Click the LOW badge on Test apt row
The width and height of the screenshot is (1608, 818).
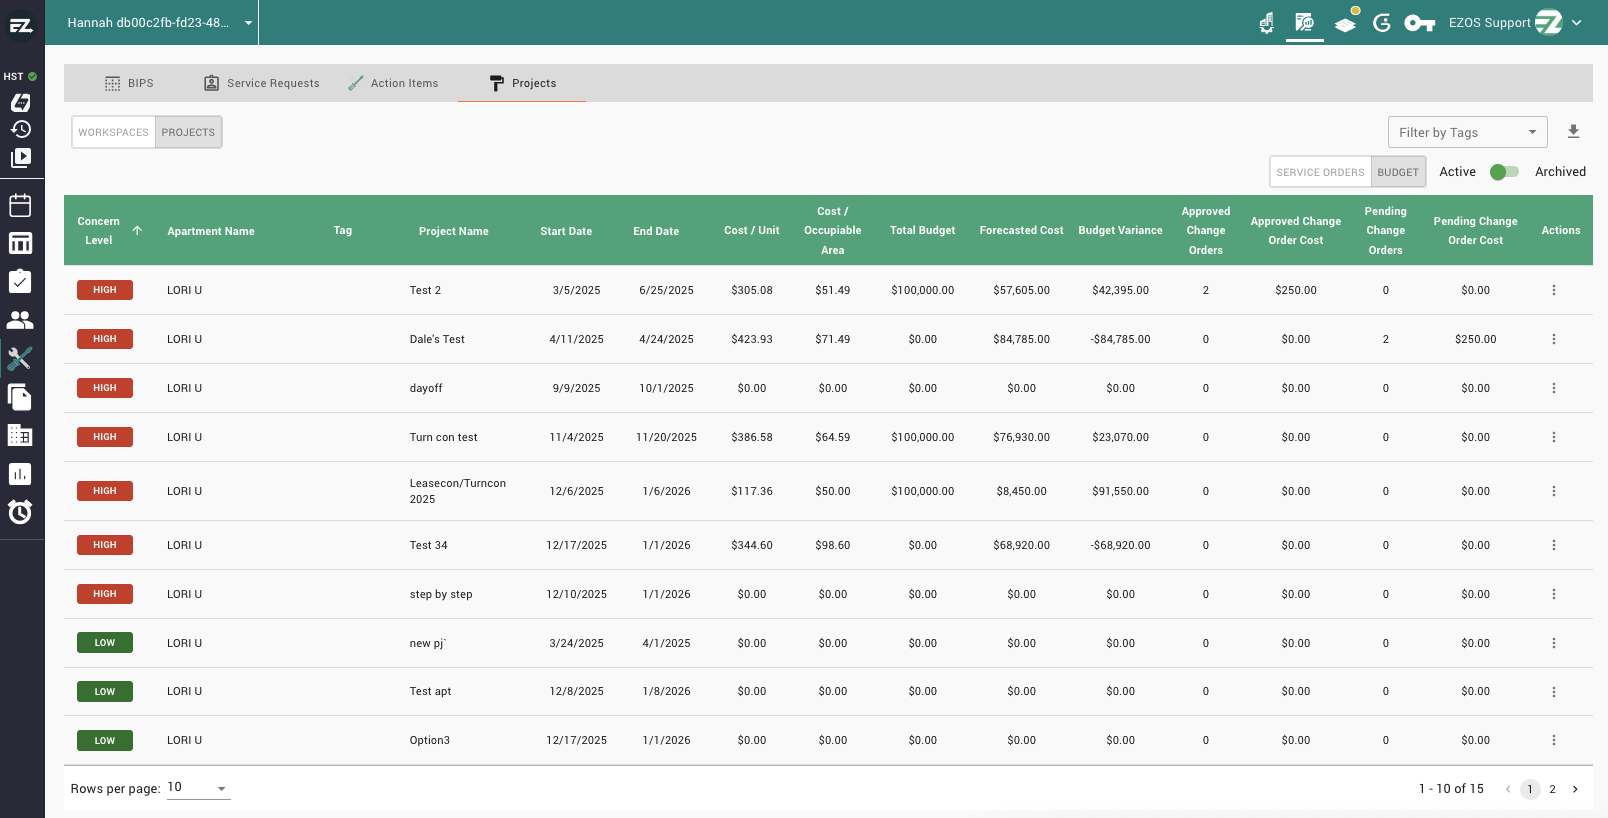tap(105, 692)
